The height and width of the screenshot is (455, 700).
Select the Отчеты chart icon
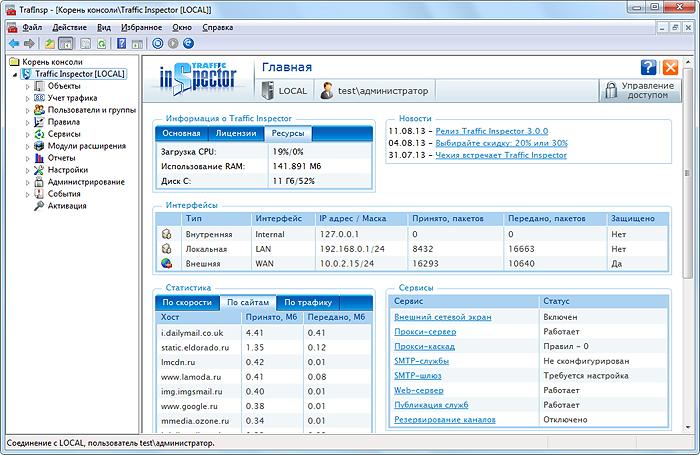point(39,158)
